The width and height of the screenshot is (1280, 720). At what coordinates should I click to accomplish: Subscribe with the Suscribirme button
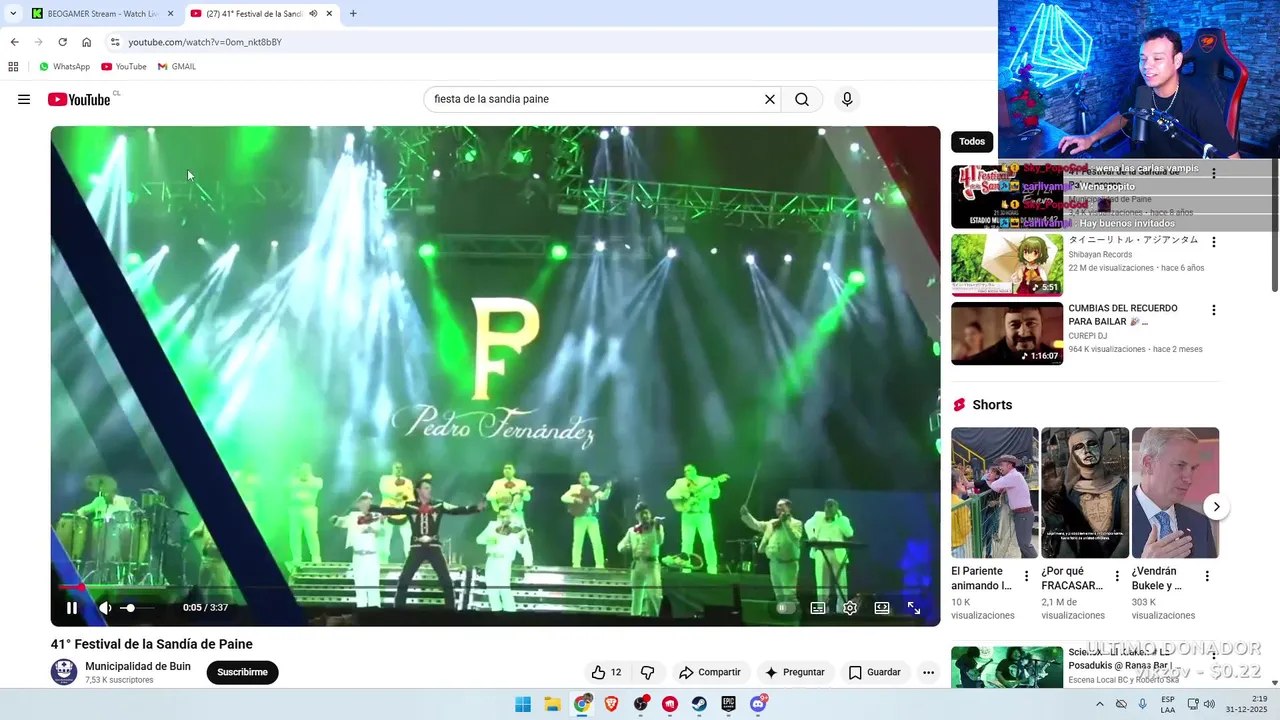click(242, 672)
